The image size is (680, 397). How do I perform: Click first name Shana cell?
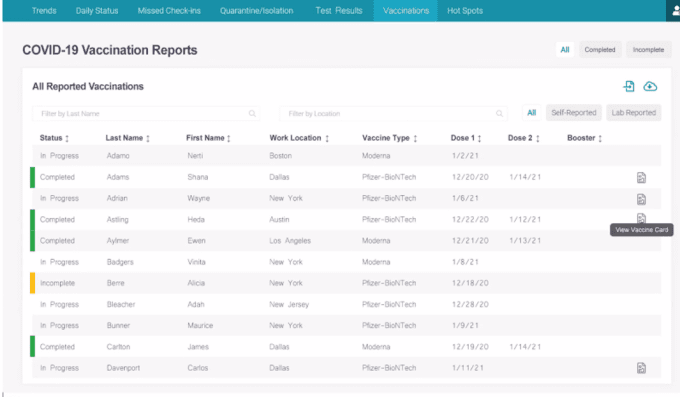198,177
